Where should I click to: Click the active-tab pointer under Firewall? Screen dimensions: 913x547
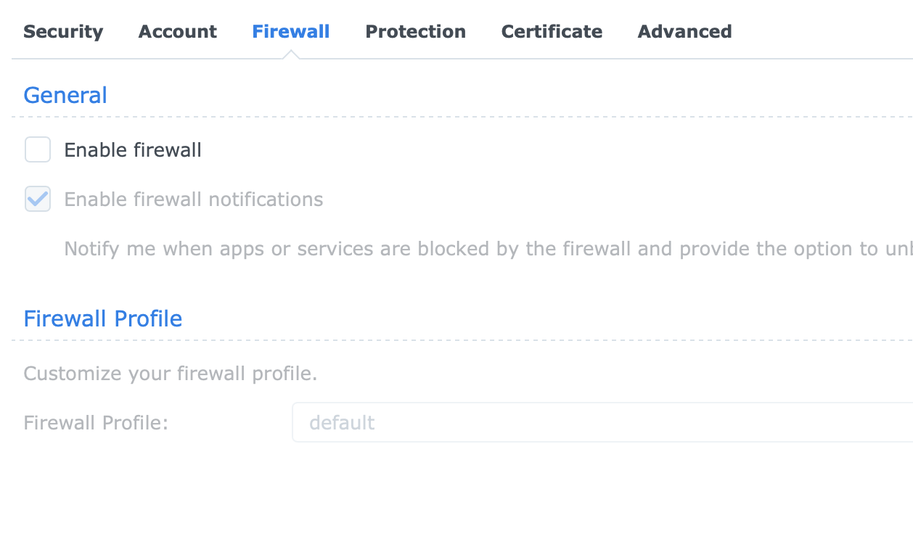(291, 55)
